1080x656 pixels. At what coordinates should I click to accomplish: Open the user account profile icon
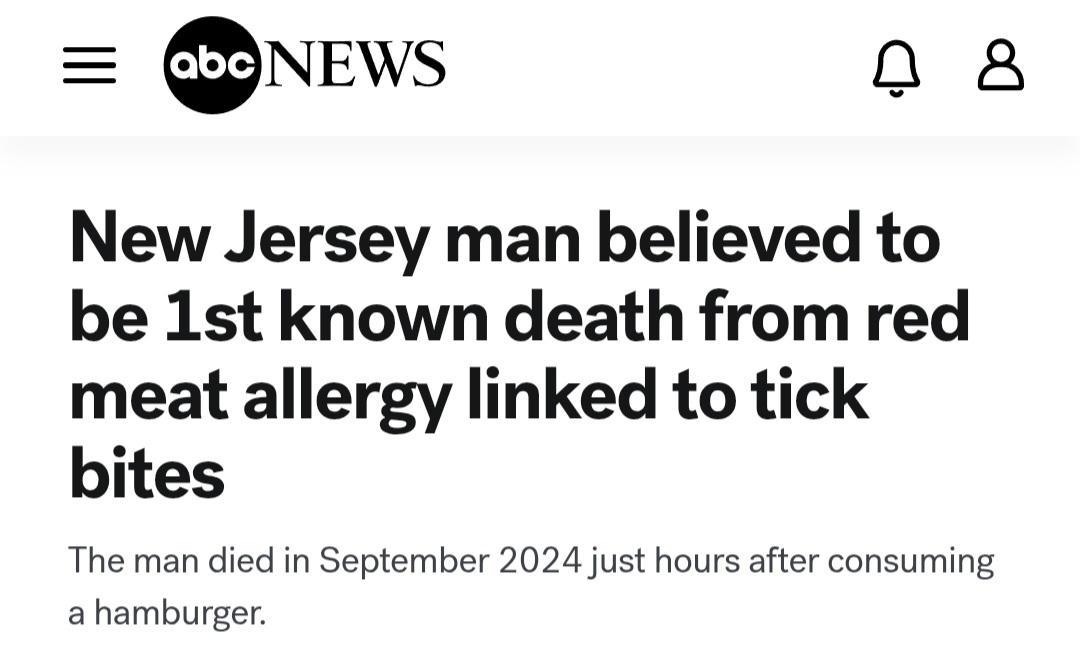click(1000, 66)
